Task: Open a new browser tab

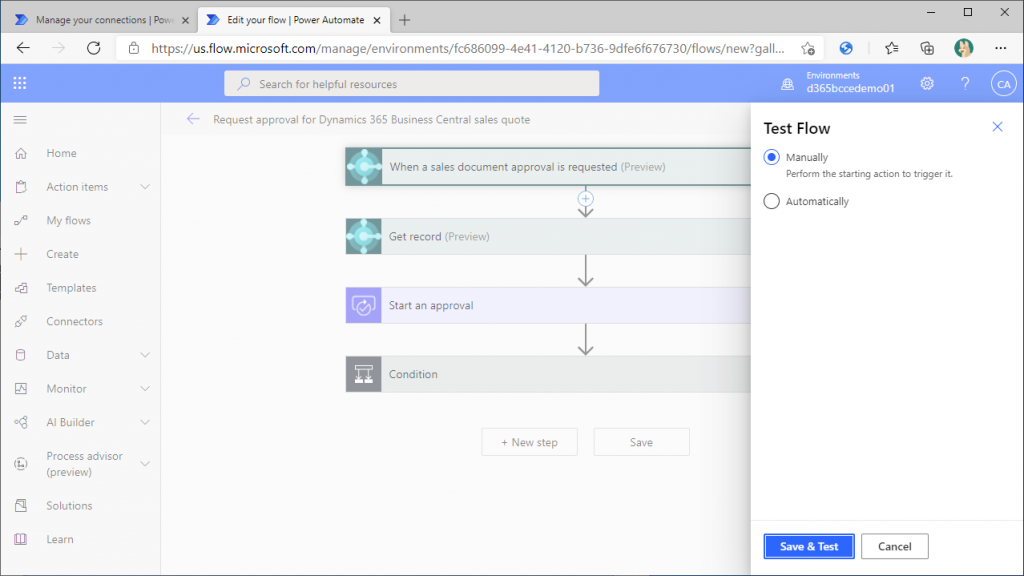Action: click(404, 20)
